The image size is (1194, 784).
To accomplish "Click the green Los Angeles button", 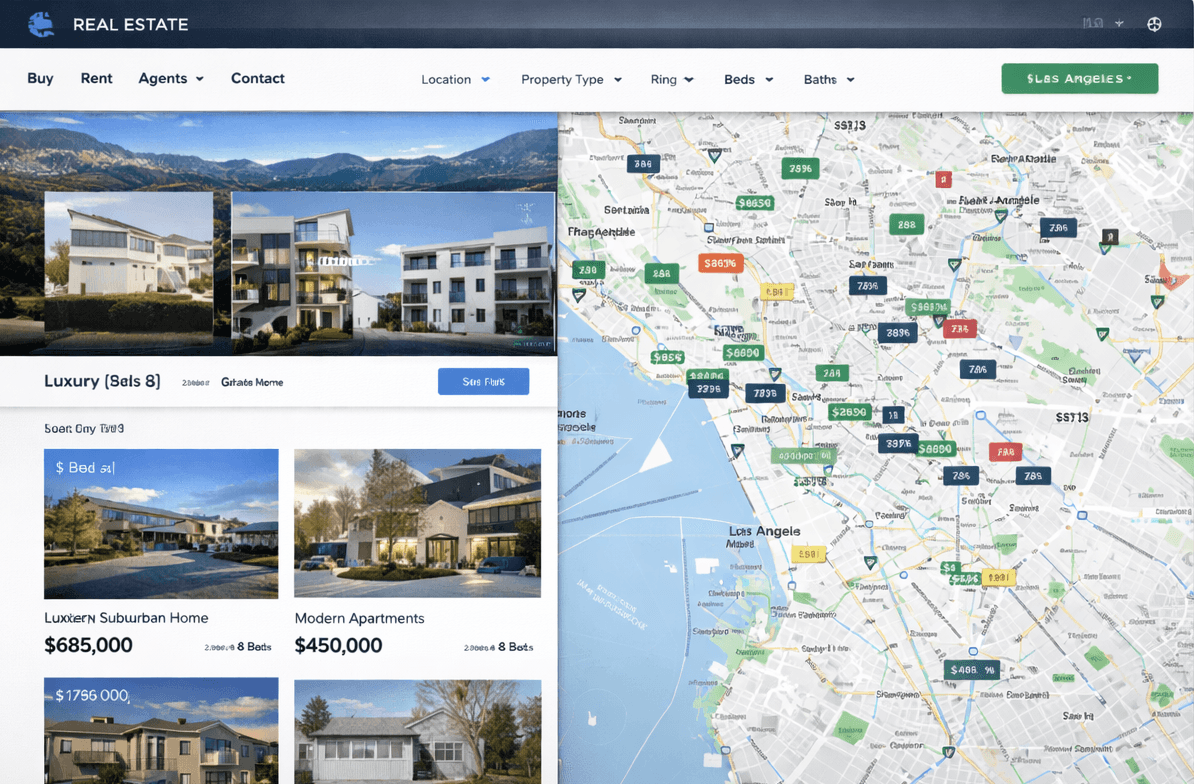I will (1079, 78).
